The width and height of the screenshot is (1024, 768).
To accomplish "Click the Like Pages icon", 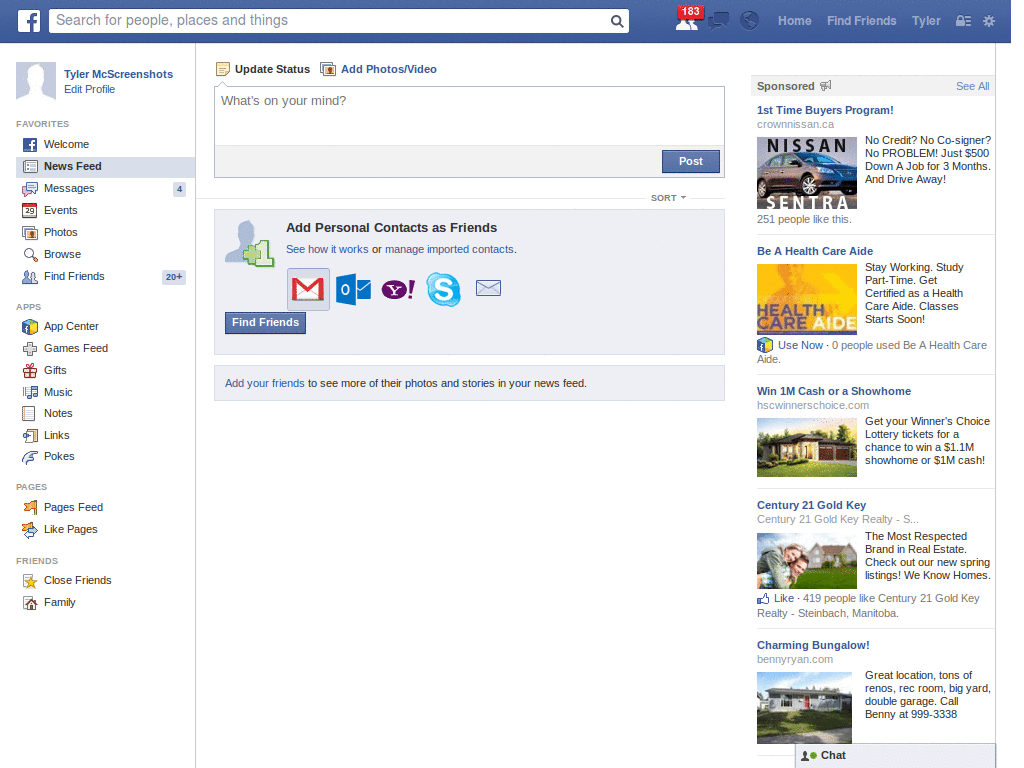I will pos(30,530).
